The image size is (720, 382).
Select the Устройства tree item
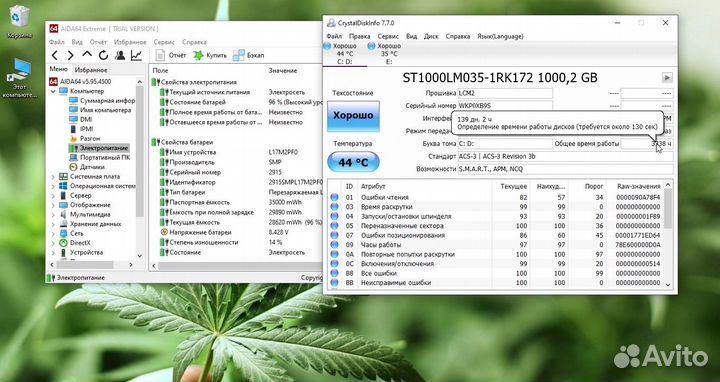coord(81,253)
